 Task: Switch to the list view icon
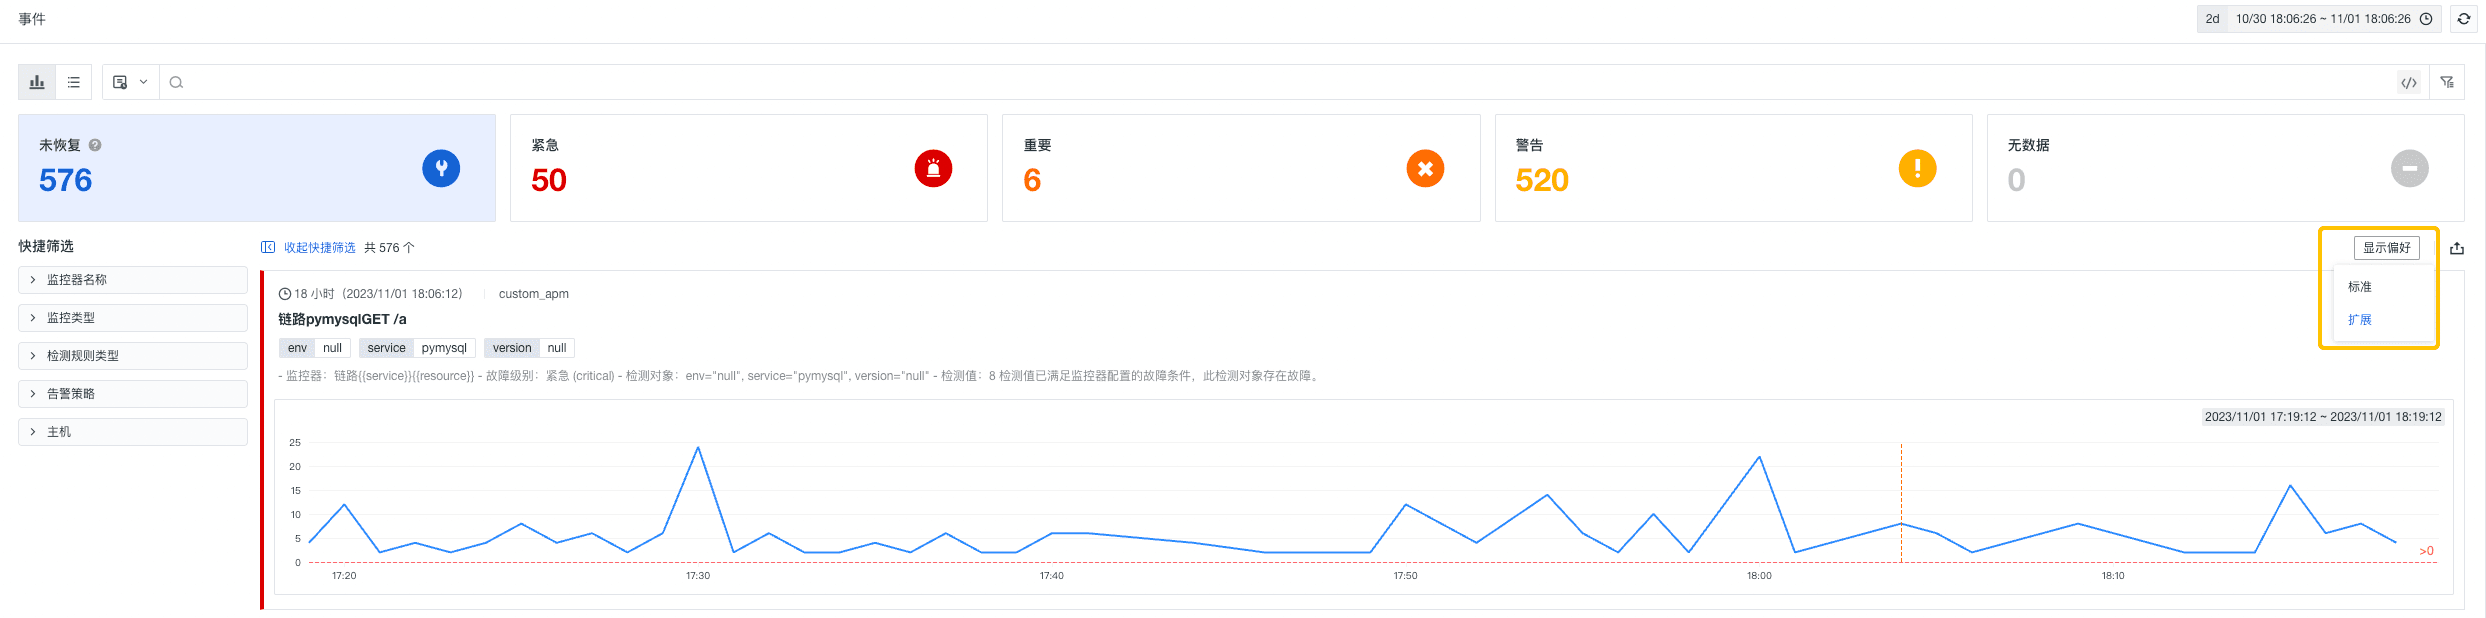(74, 82)
